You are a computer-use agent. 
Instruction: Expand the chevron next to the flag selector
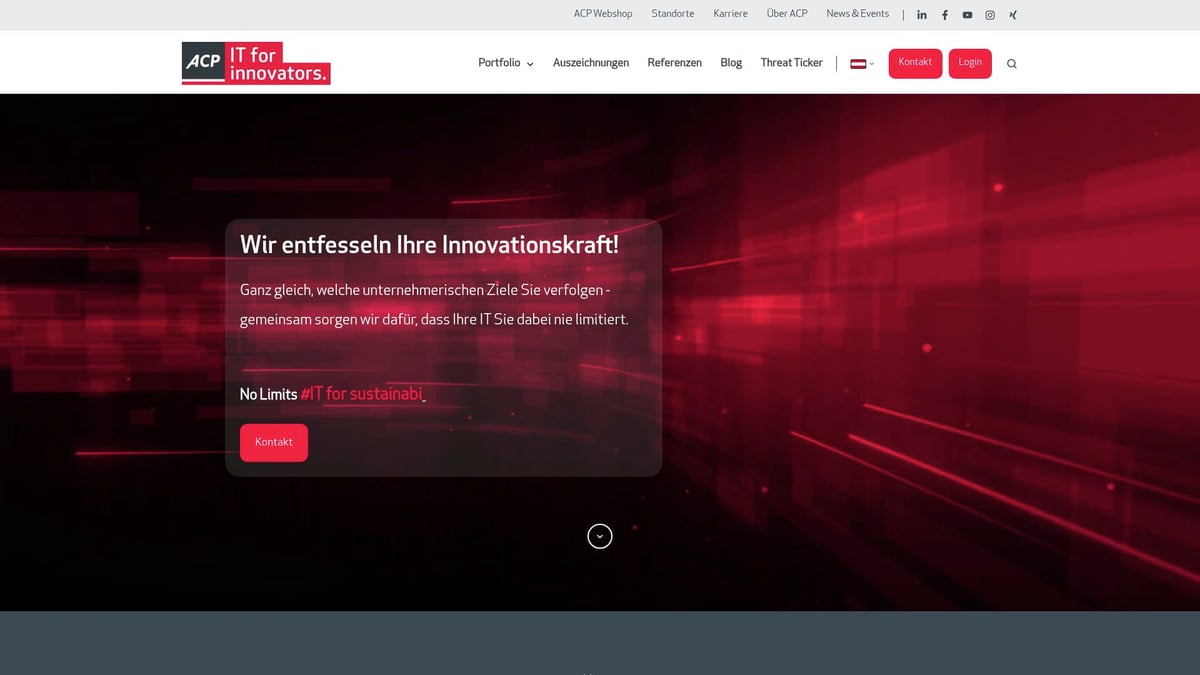click(870, 63)
